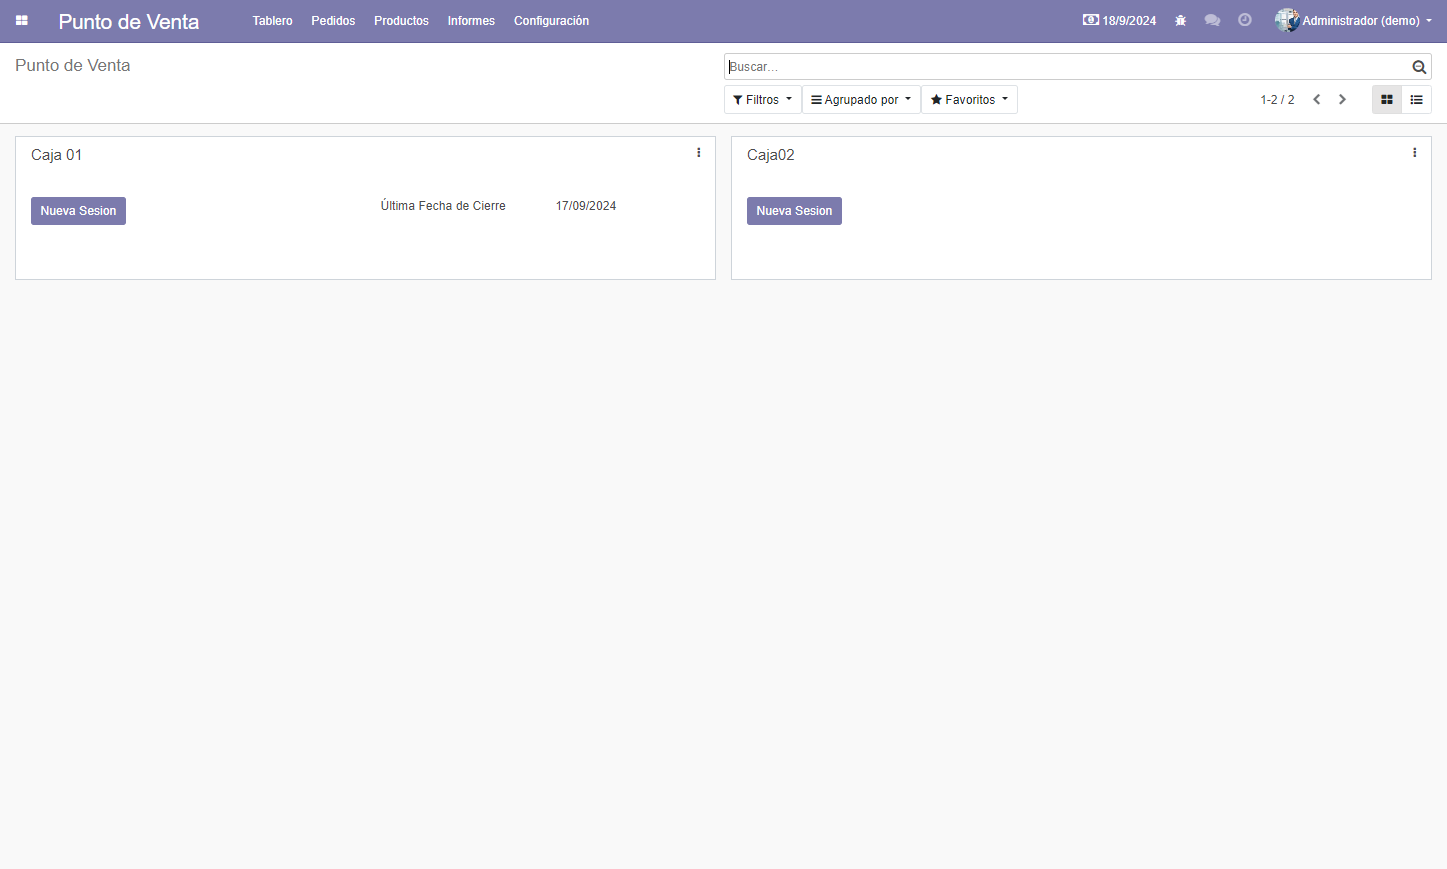Click the Caja02 card title
1447x869 pixels.
(770, 155)
